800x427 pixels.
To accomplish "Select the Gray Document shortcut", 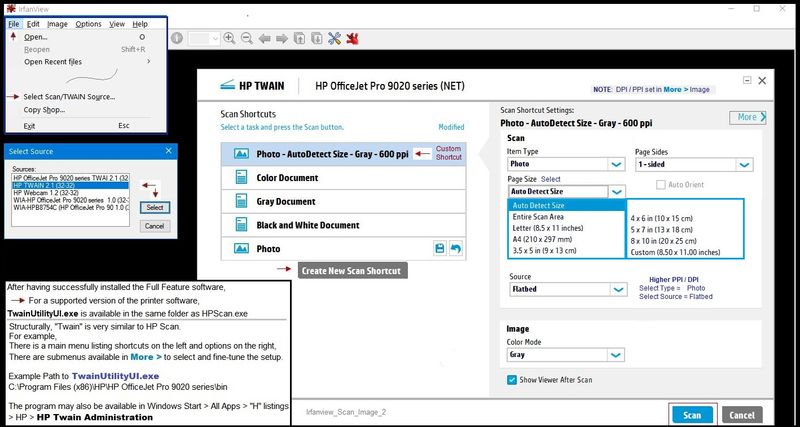I will [x=343, y=202].
